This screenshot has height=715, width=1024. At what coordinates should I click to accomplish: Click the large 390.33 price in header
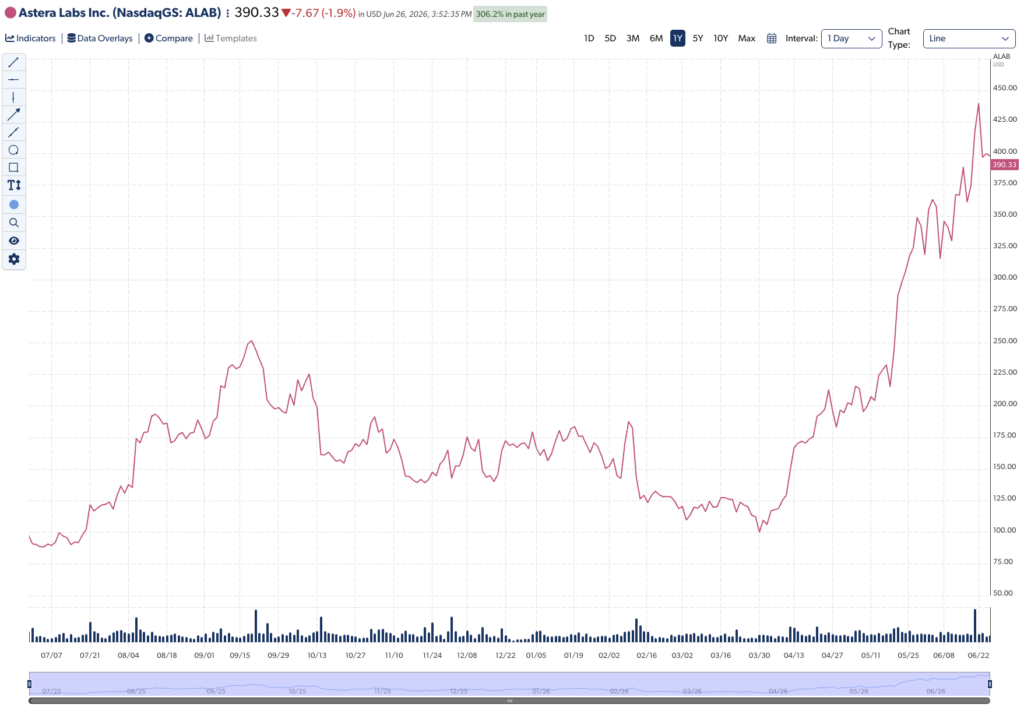coord(257,13)
